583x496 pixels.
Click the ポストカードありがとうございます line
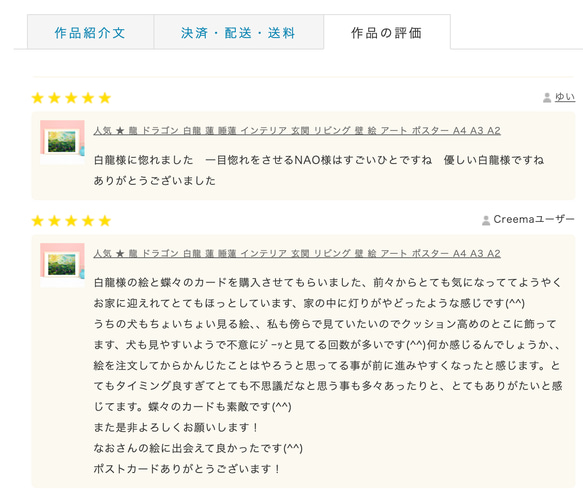(x=187, y=469)
